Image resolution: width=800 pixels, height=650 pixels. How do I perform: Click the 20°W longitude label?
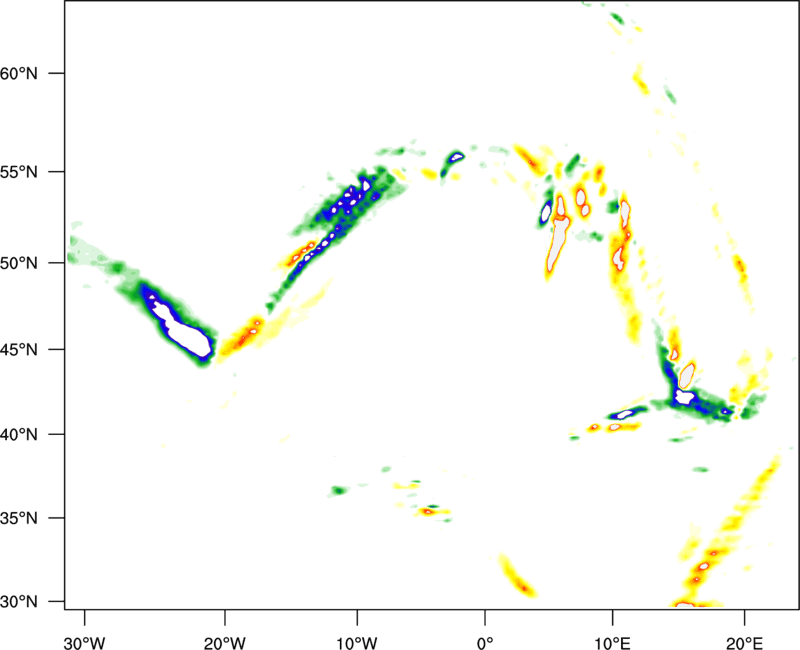tap(225, 643)
